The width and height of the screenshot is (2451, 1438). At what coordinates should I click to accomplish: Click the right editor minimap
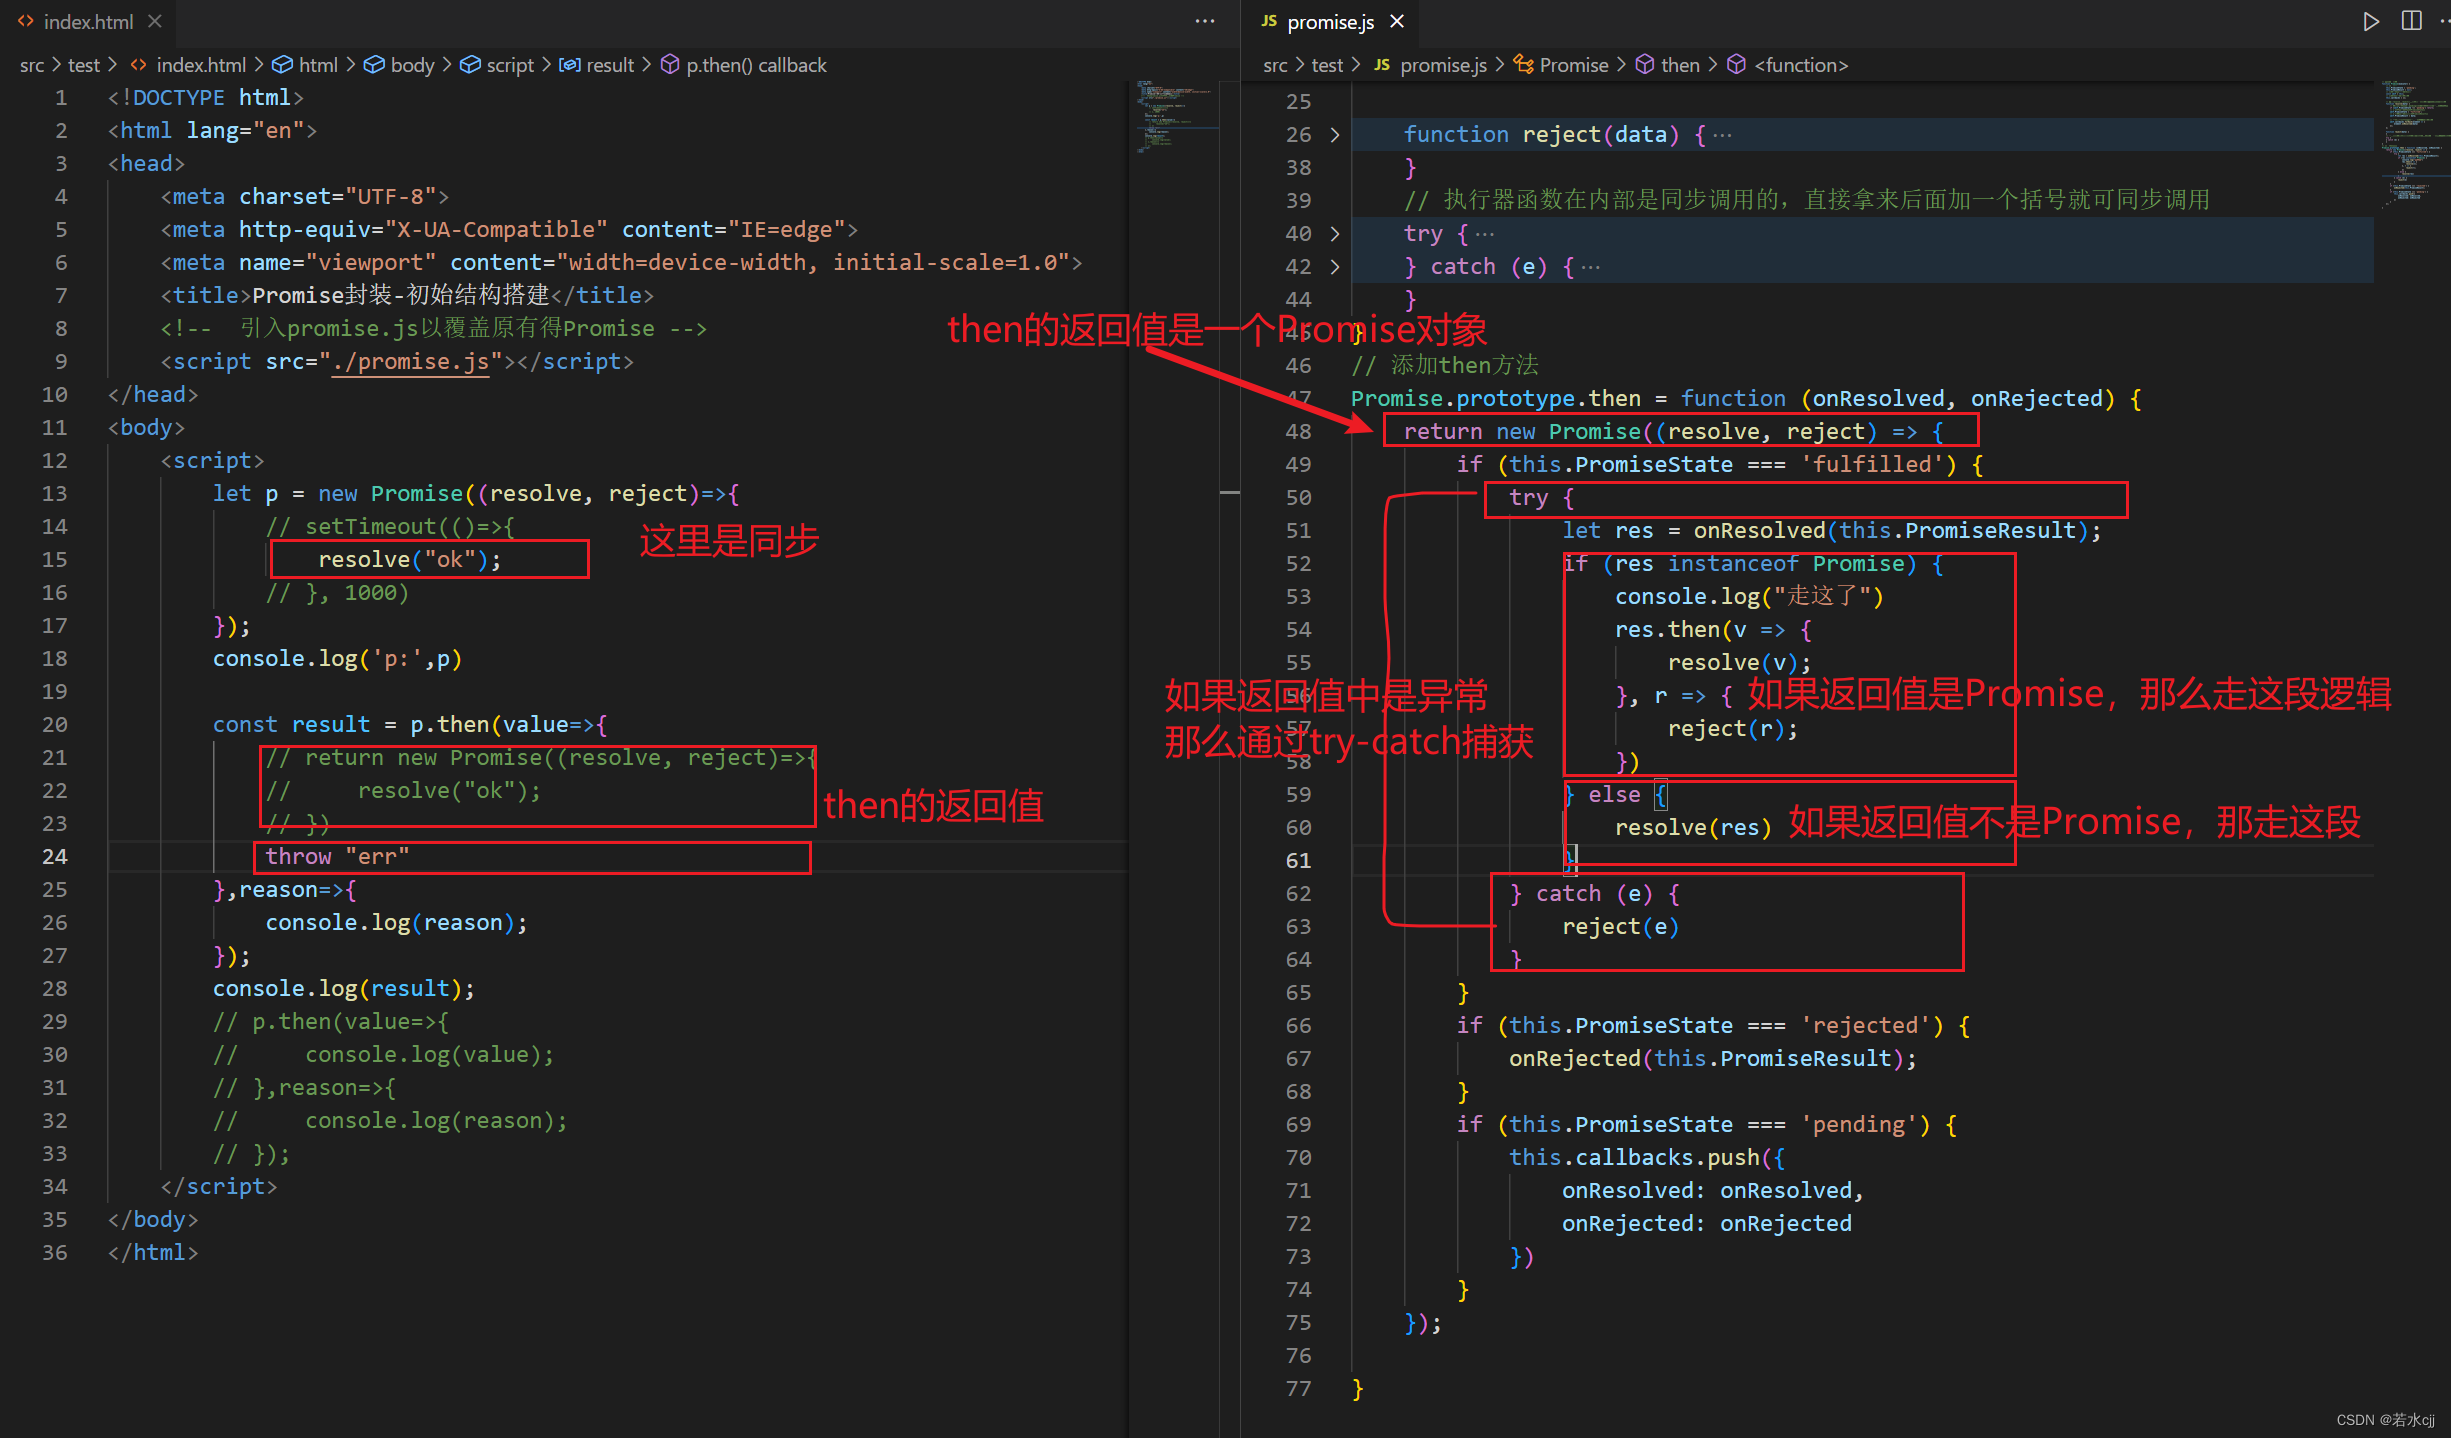click(2413, 143)
